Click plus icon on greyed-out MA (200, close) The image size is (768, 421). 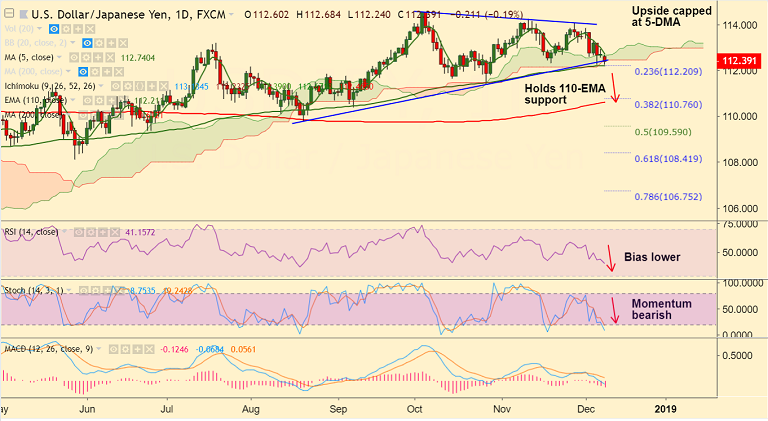tap(107, 71)
